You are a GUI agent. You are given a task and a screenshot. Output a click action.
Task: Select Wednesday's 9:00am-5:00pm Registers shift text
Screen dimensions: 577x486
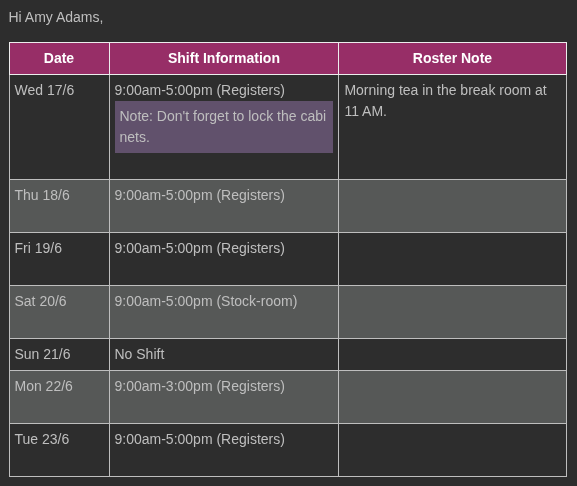[199, 90]
